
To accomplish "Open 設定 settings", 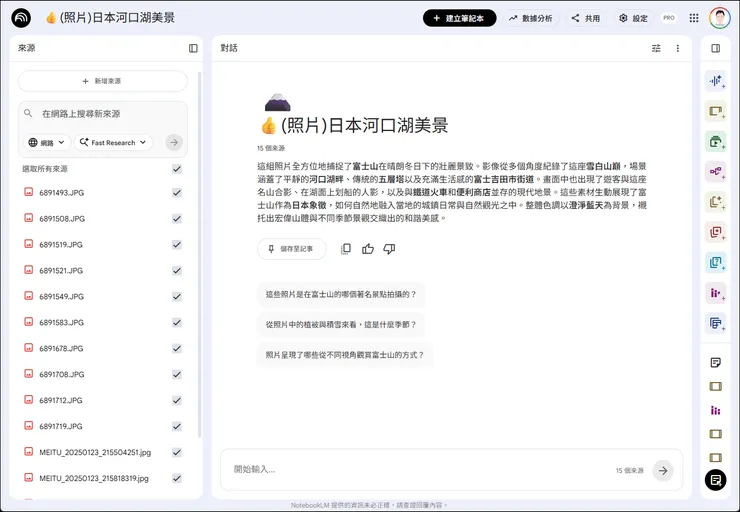I will (x=633, y=18).
